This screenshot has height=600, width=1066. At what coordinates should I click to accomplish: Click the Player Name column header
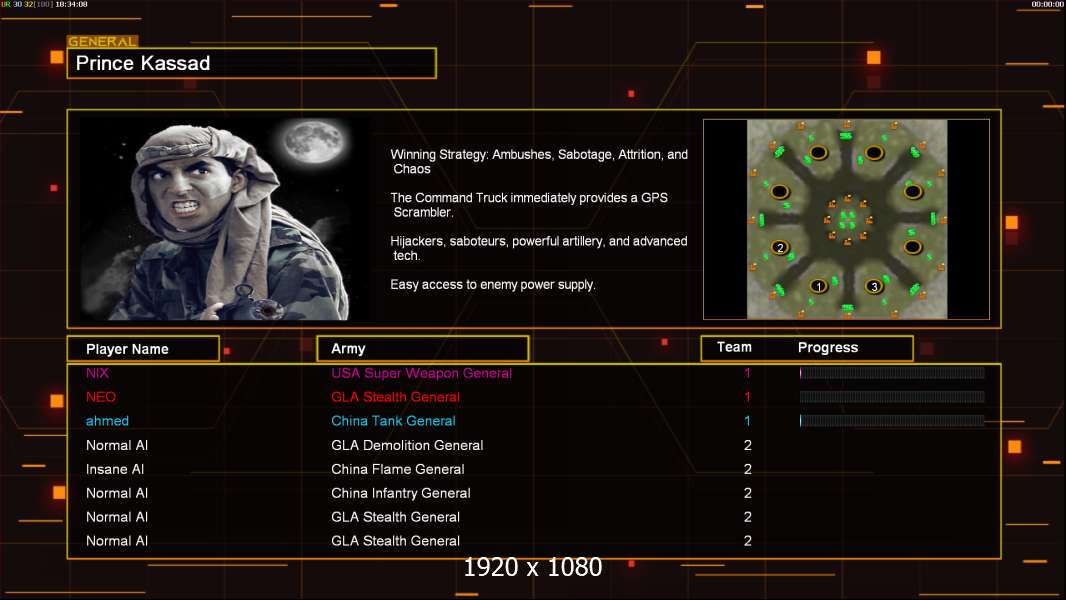point(143,349)
